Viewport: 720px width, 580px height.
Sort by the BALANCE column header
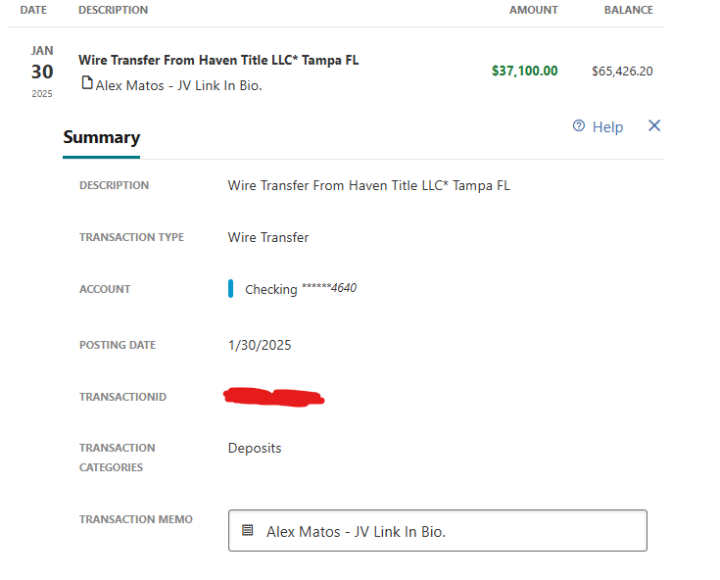tap(628, 10)
